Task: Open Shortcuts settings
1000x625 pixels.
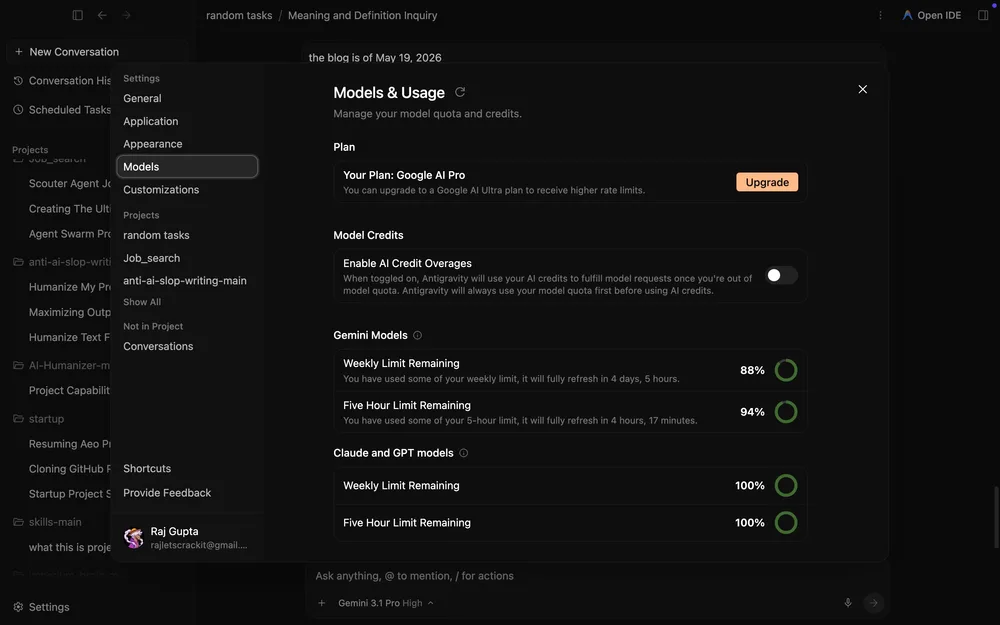Action: (x=147, y=468)
